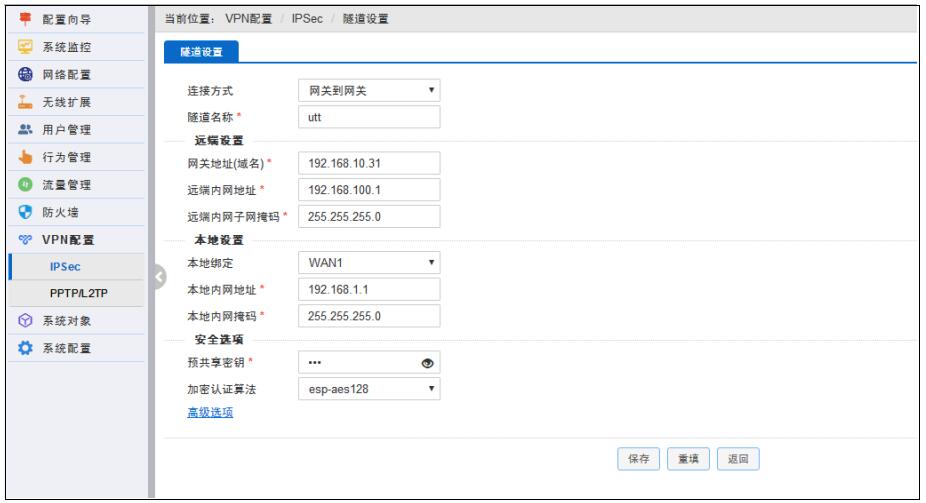Click the 连接方式 label
Image resolution: width=926 pixels, height=503 pixels.
210,91
